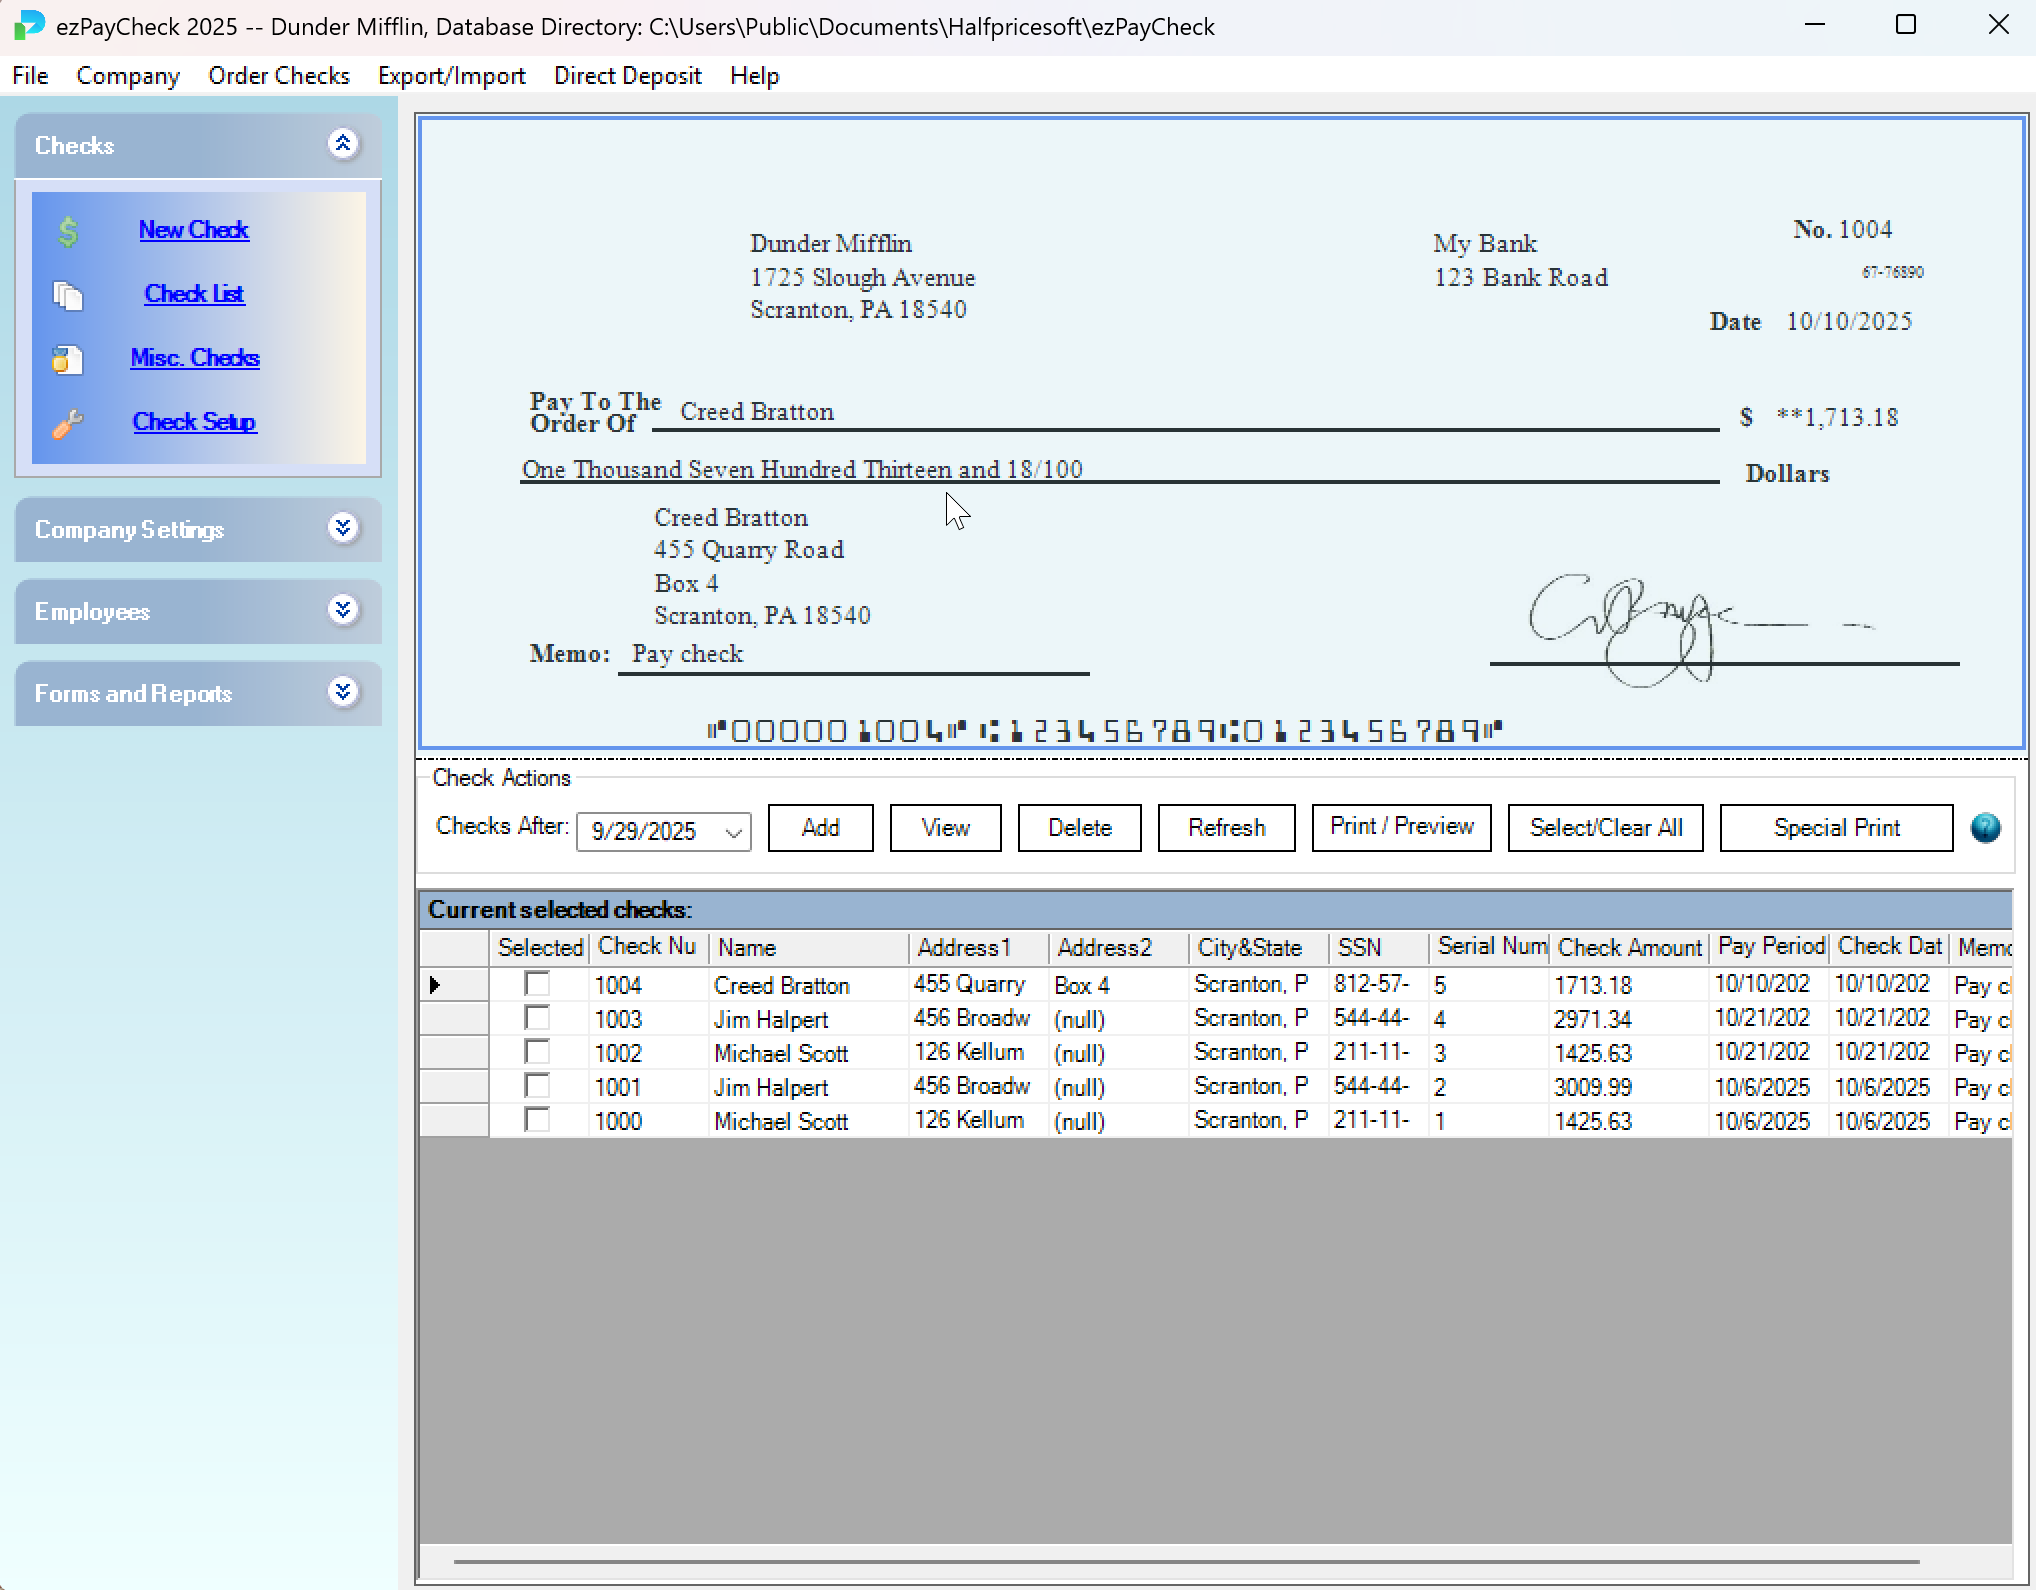
Task: Open the Checks After date dropdown
Action: (733, 831)
